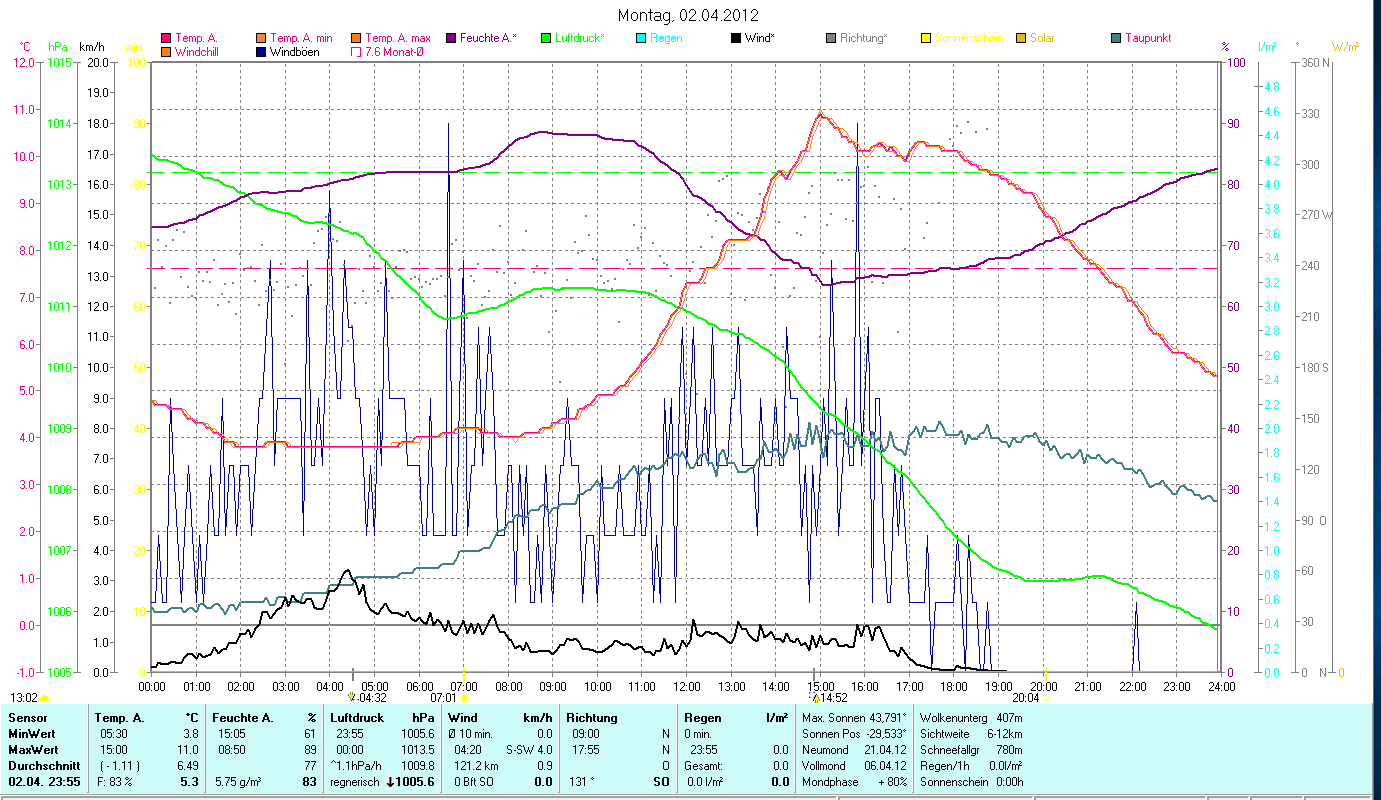The width and height of the screenshot is (1381, 800).
Task: Click the sunrise marker at 07:01
Action: tap(464, 697)
